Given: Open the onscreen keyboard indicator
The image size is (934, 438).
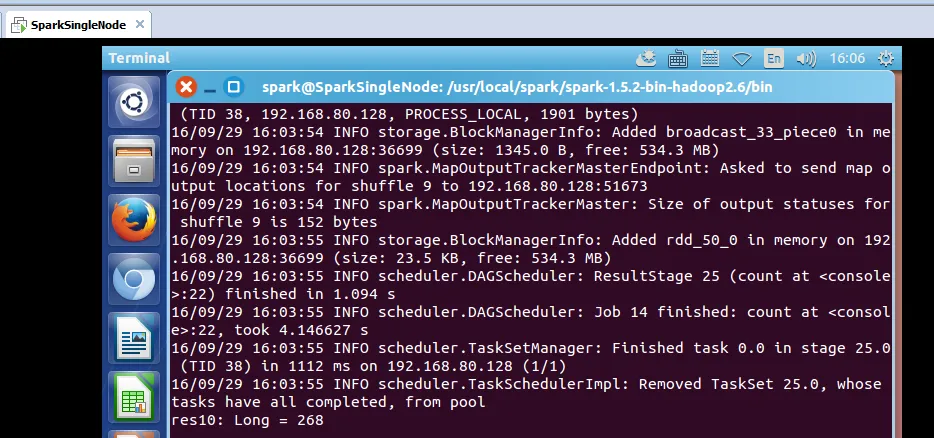Looking at the screenshot, I should (x=678, y=58).
